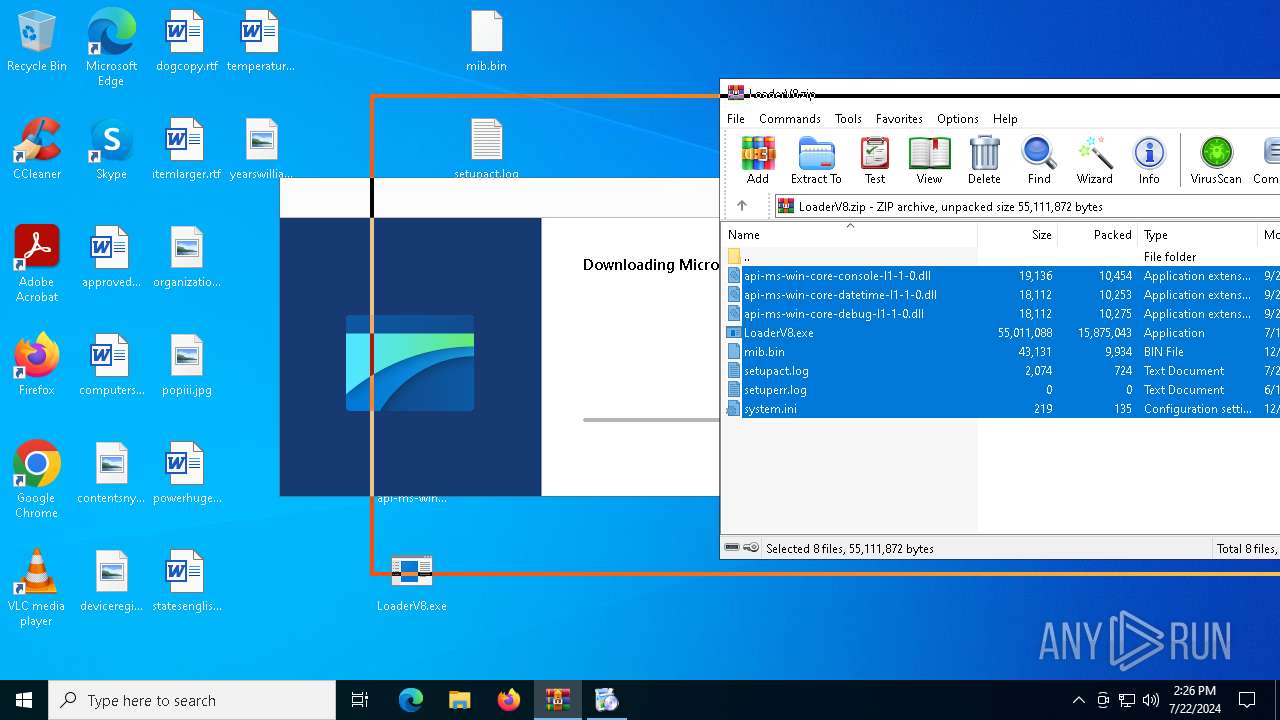Viewport: 1280px width, 720px height.
Task: Click the Skype desktop shortcut
Action: coord(111,150)
